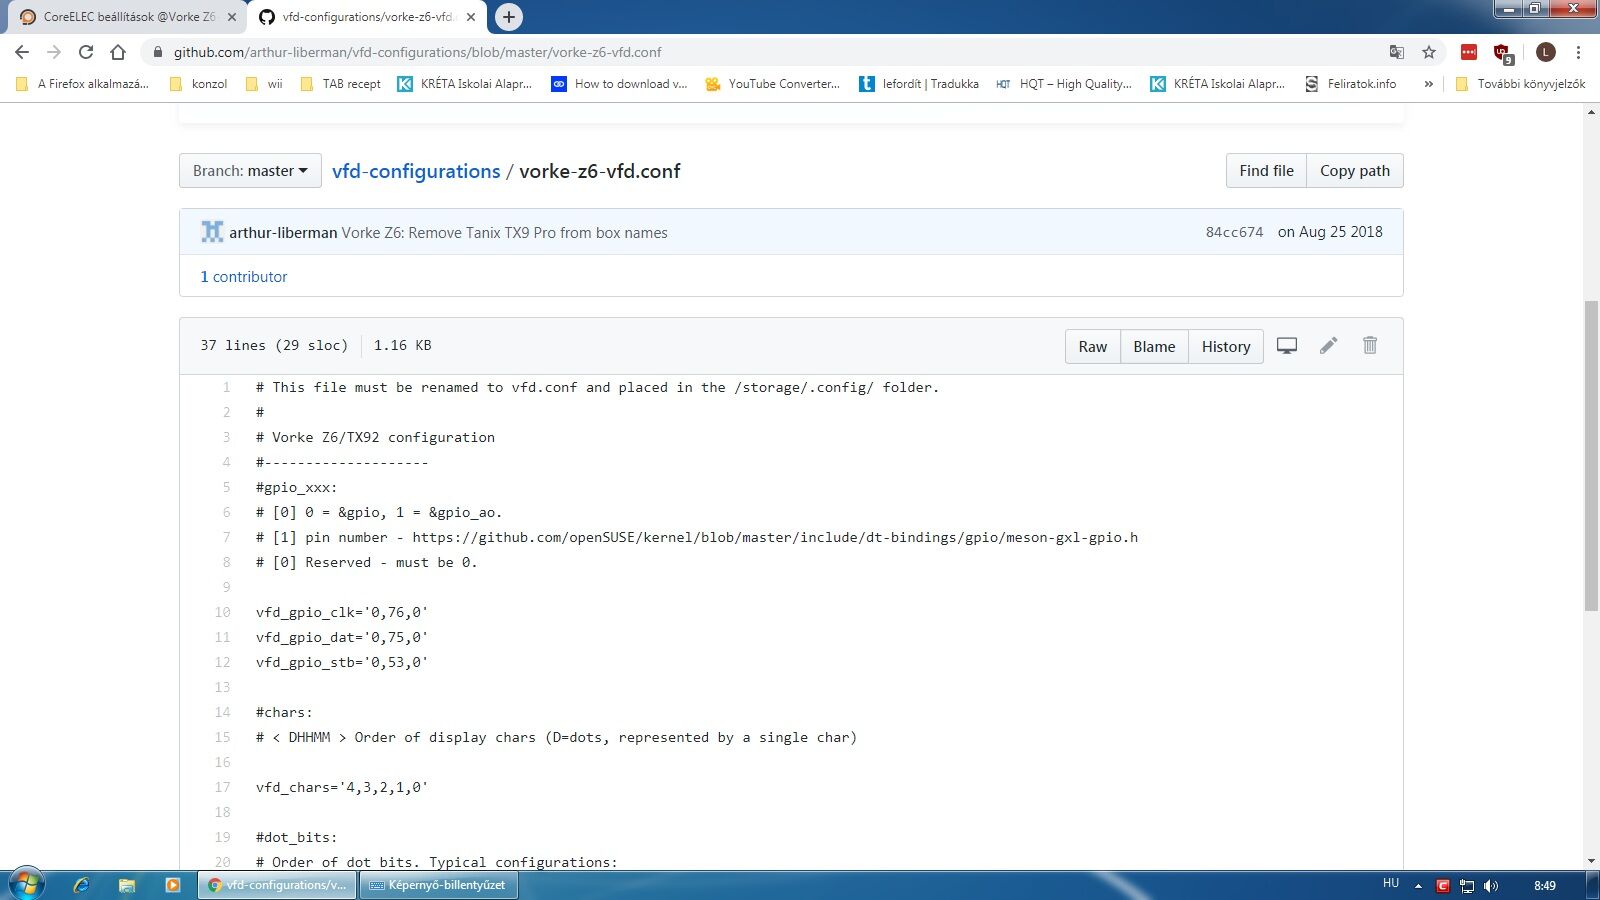This screenshot has width=1600, height=900.
Task: Click the site lock icon in address bar
Action: click(157, 52)
